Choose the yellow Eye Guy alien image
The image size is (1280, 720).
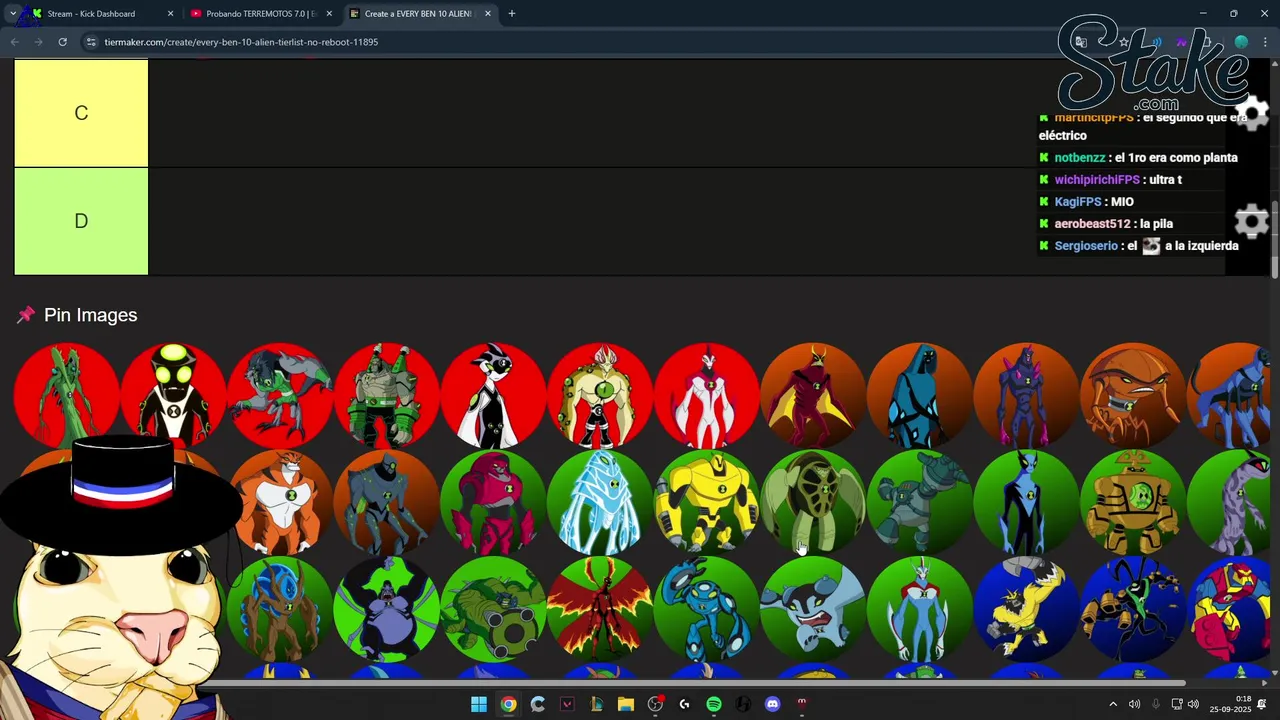[600, 395]
